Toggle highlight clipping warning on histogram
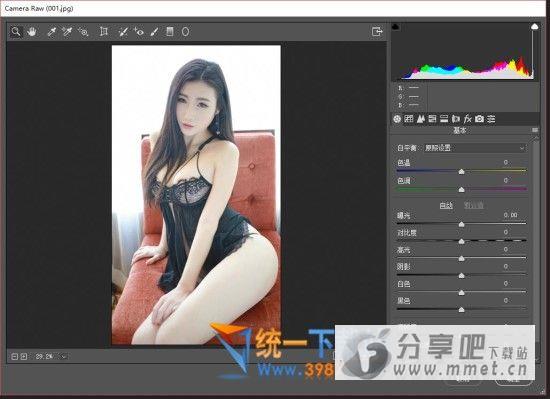Image resolution: width=550 pixels, height=399 pixels. [534, 26]
